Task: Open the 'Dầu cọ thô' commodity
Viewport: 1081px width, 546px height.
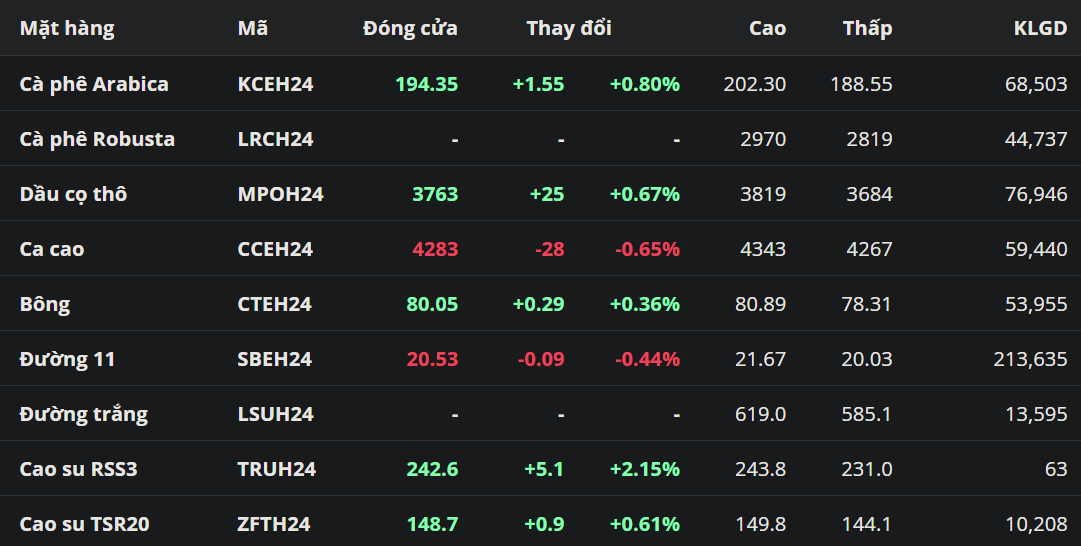Action: pos(73,194)
